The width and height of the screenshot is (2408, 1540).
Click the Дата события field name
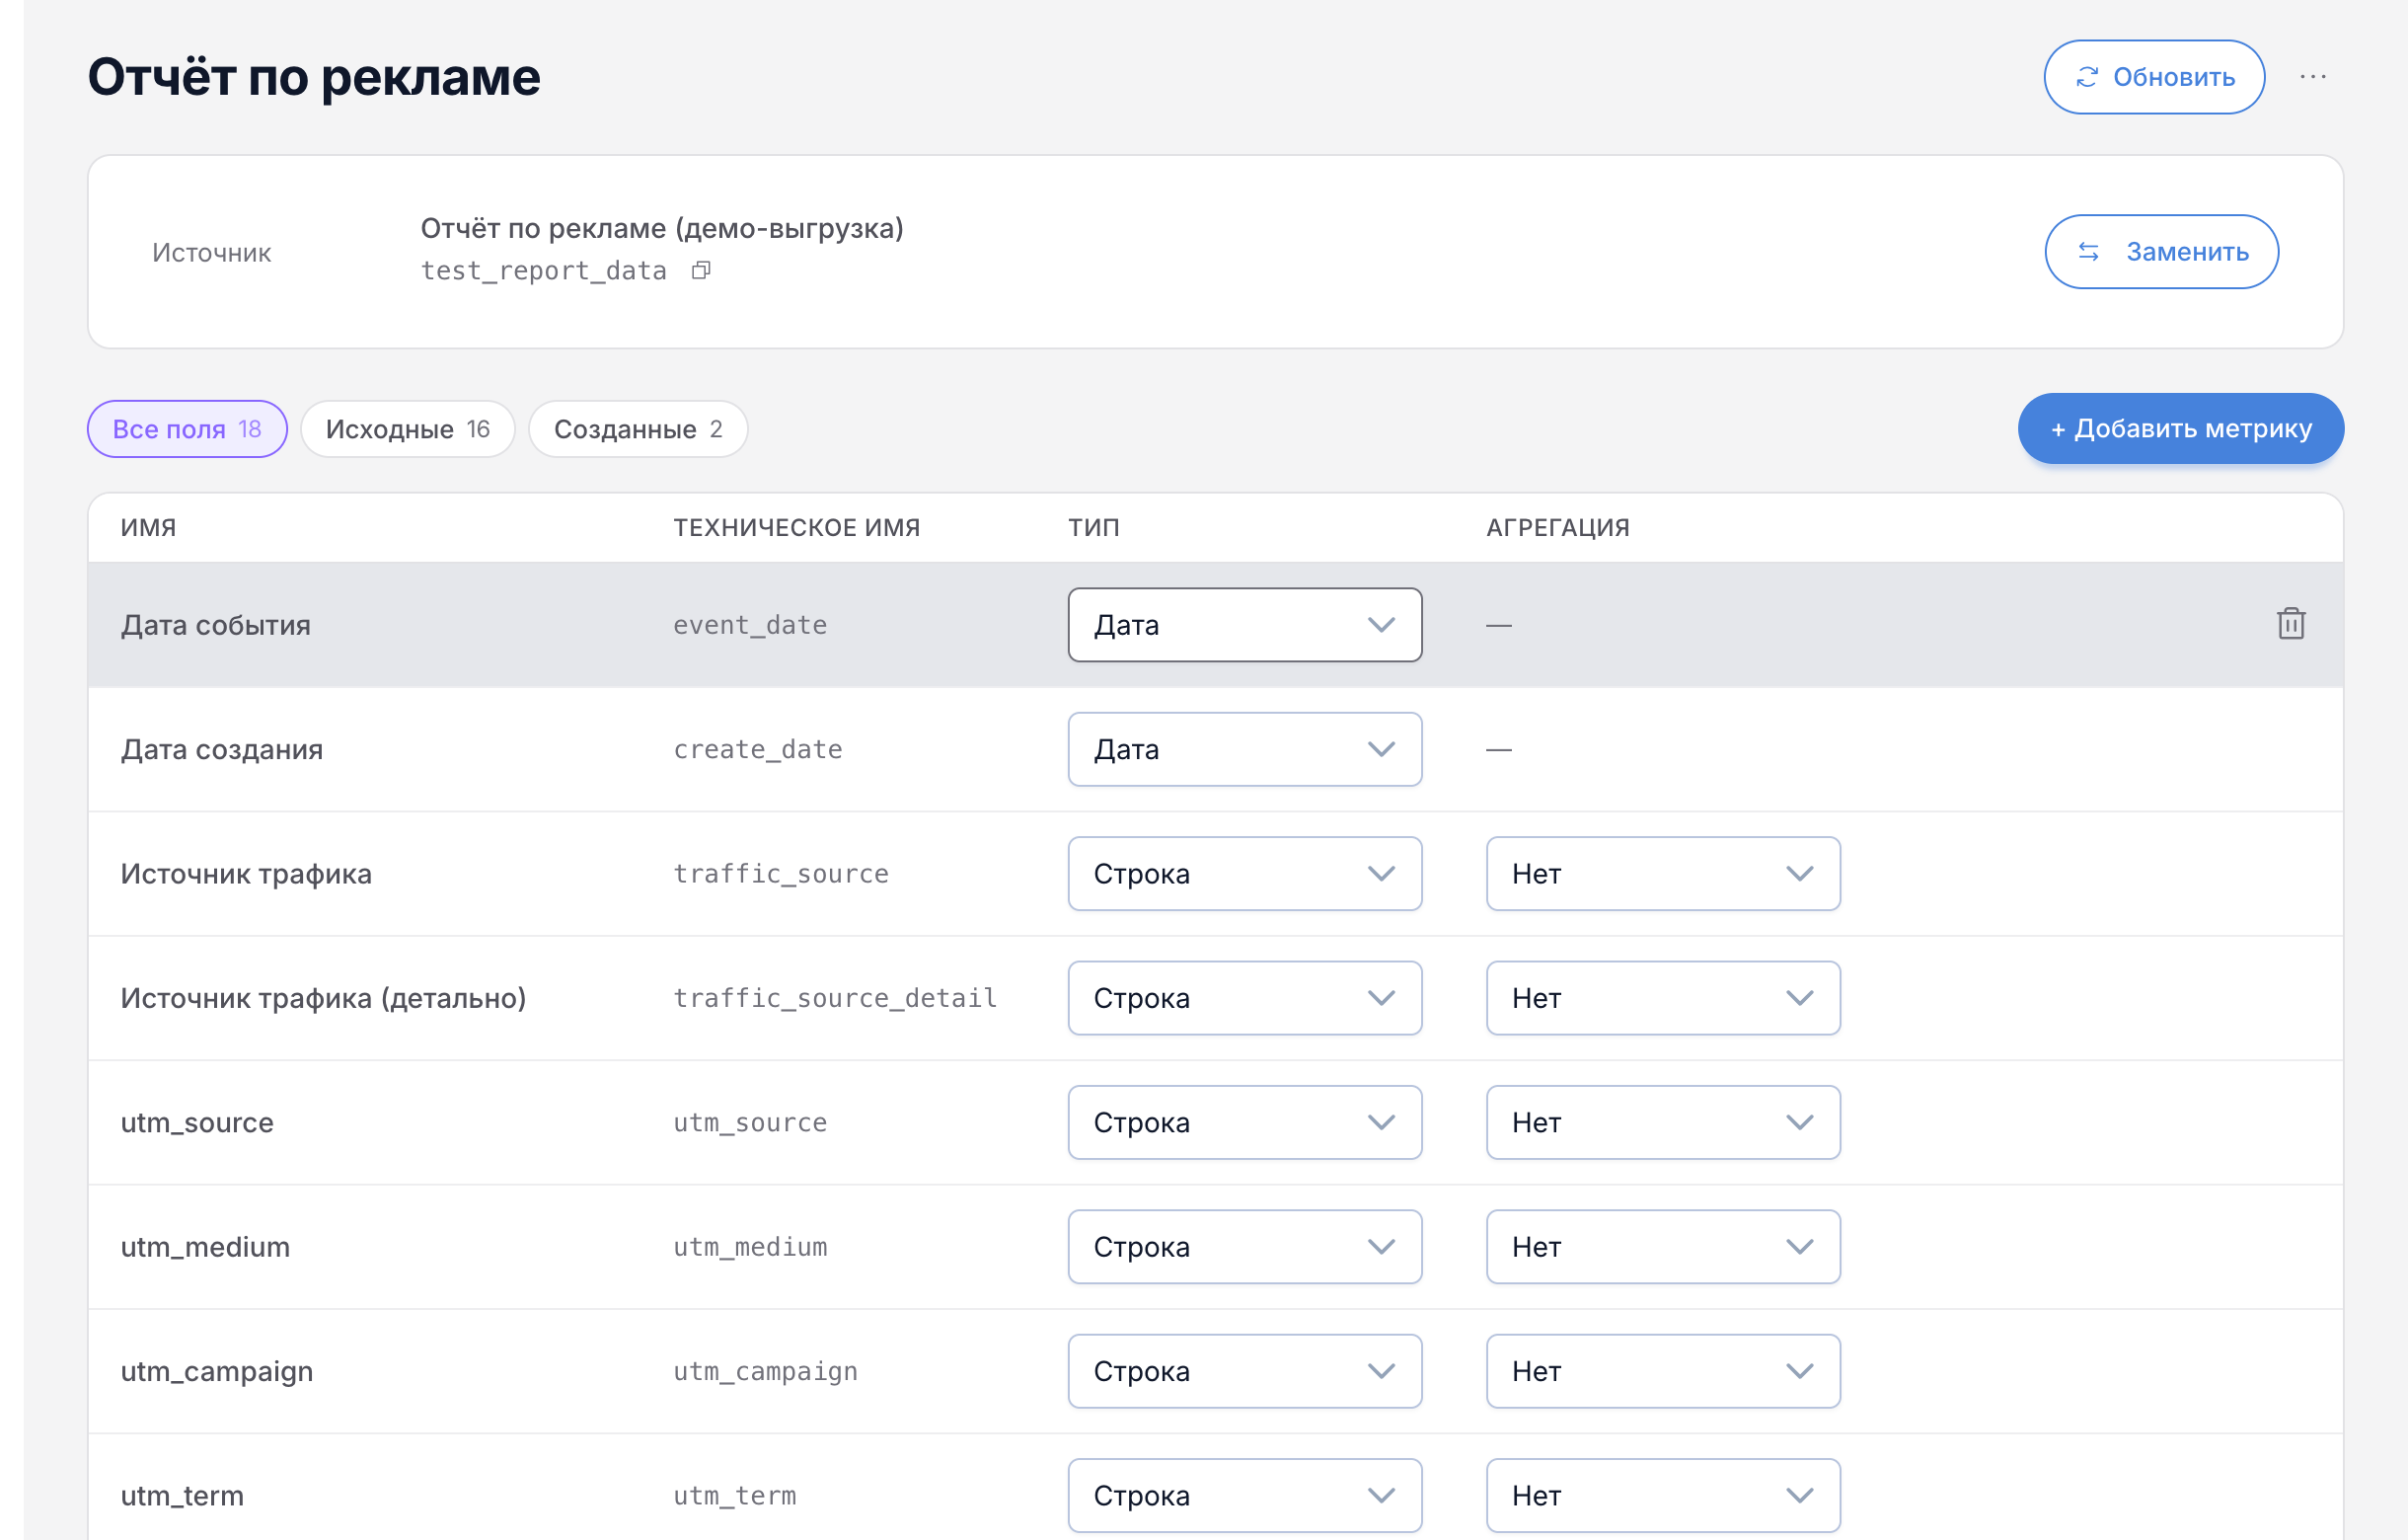click(216, 625)
